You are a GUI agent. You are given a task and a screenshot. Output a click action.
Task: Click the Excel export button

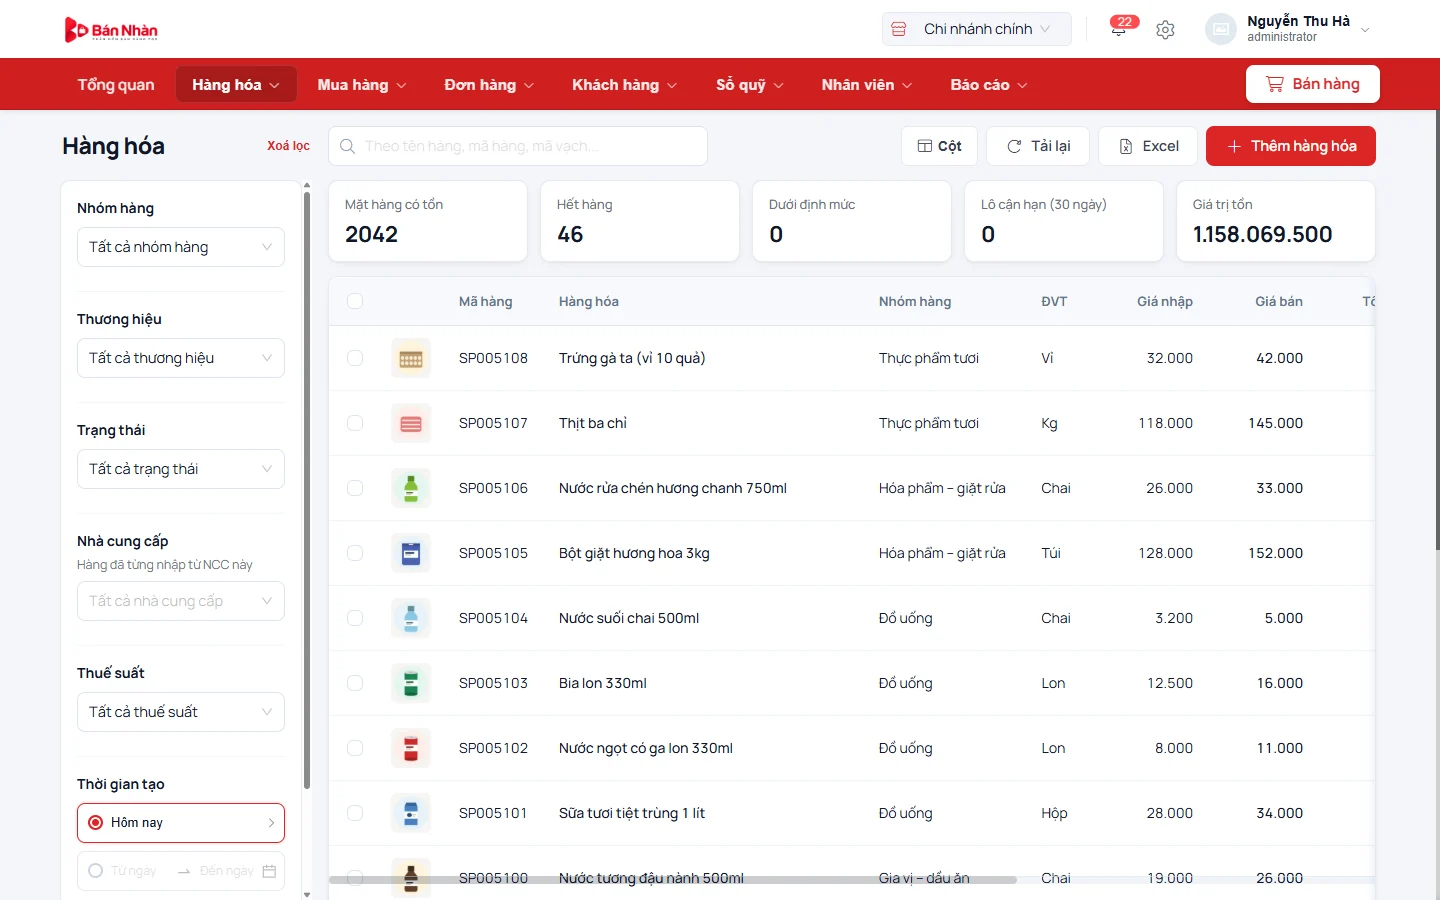pyautogui.click(x=1148, y=146)
